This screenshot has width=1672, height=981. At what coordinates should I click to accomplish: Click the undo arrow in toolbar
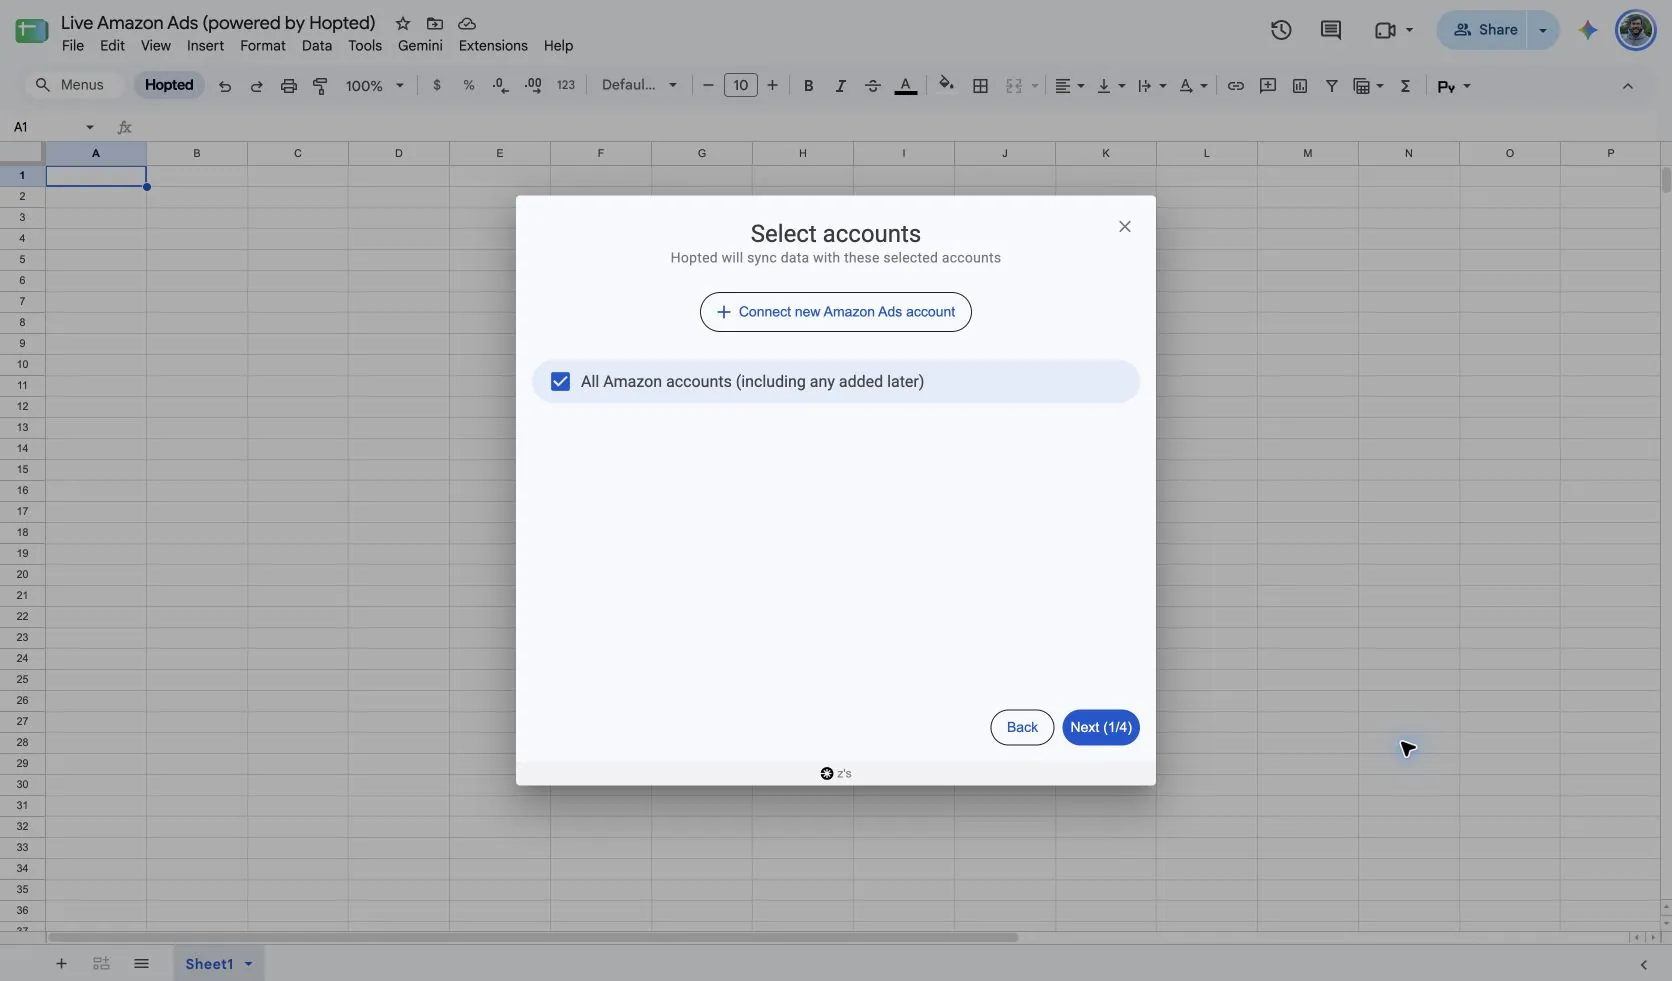(x=225, y=86)
